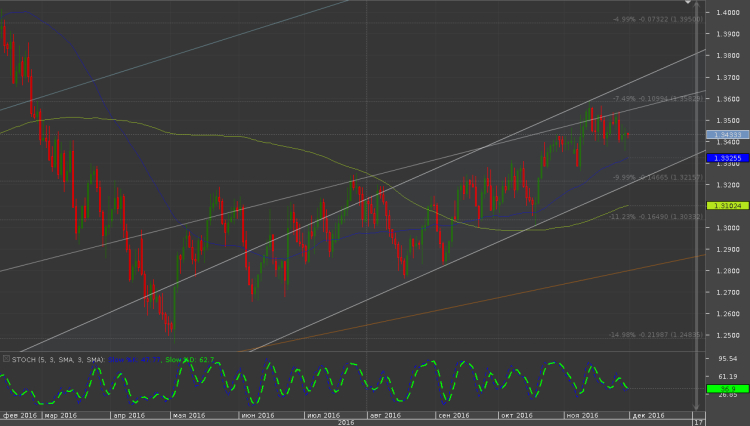Click the 17 year label at the time axis end
The width and height of the screenshot is (750, 426).
[698, 422]
